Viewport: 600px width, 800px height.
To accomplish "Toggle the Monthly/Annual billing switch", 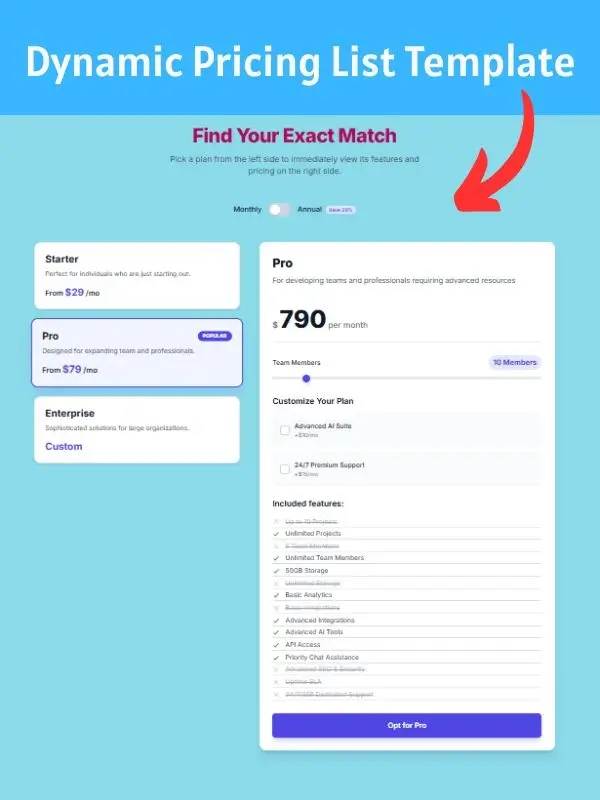I will pos(279,209).
